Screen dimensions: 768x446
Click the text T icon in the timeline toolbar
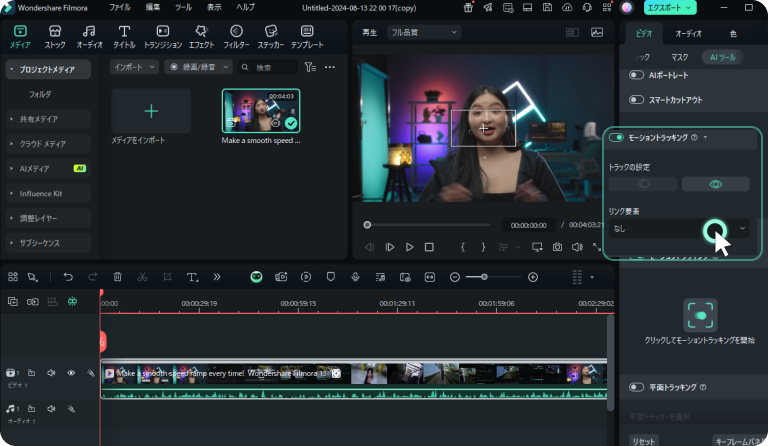click(192, 277)
